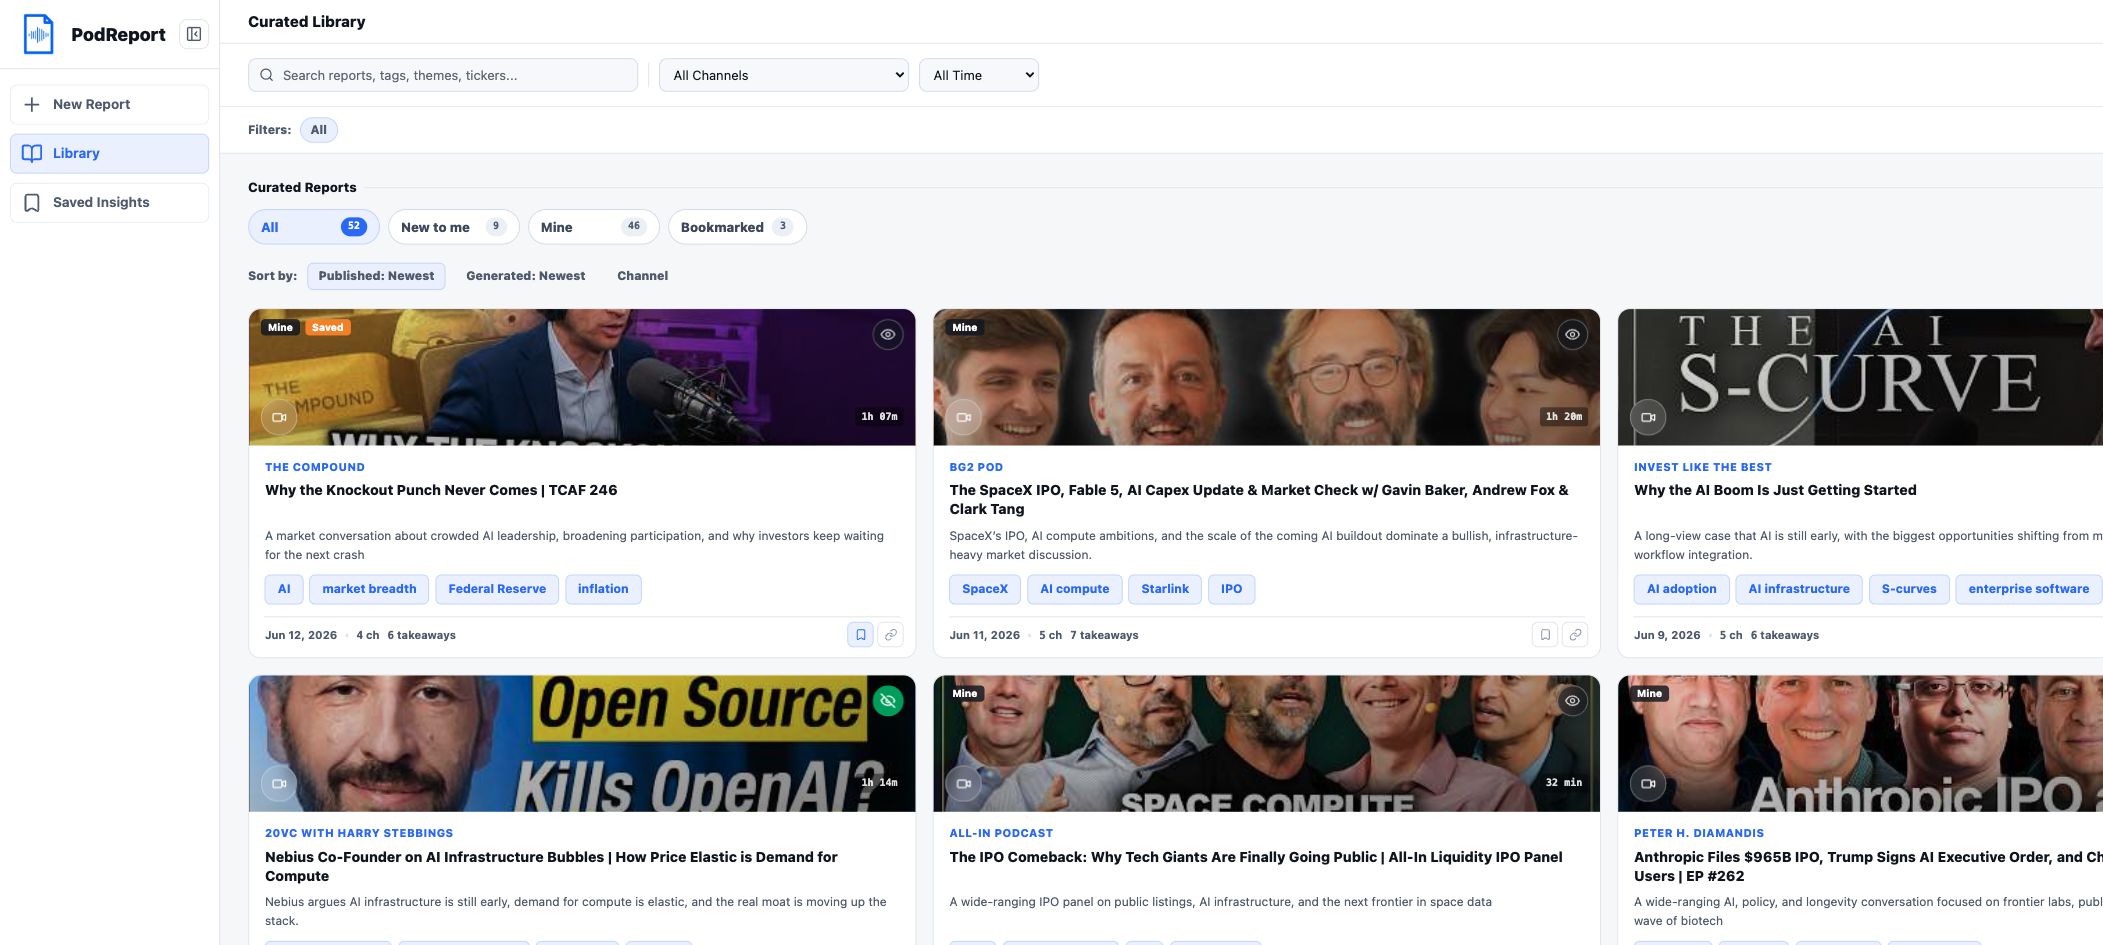Screen dimensions: 2103x945
Task: Click the PodReport logo icon
Action: pyautogui.click(x=38, y=34)
